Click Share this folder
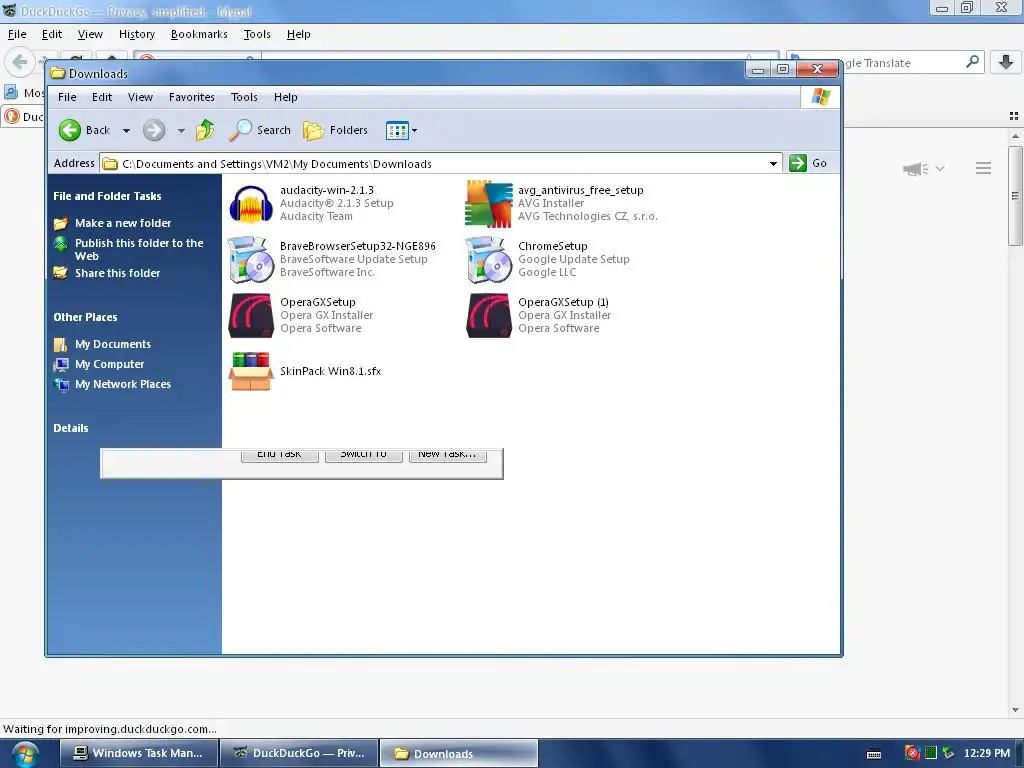1024x768 pixels. [118, 273]
